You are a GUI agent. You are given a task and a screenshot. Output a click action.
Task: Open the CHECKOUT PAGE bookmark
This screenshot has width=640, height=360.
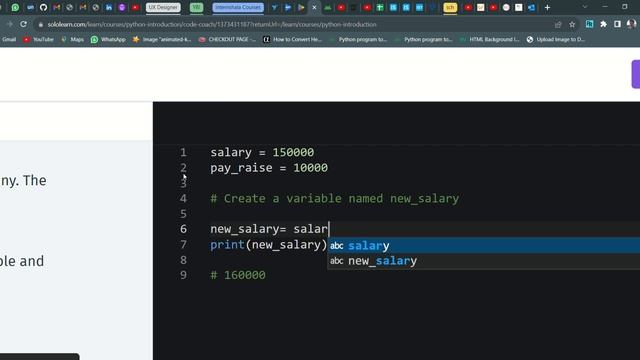pos(227,40)
